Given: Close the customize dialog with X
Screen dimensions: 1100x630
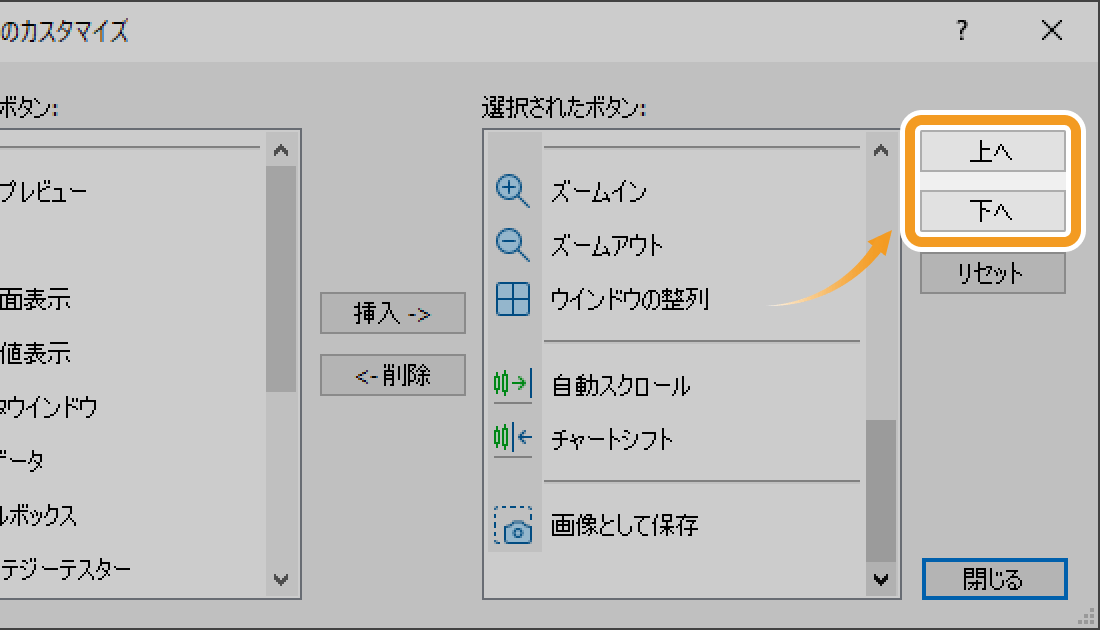Looking at the screenshot, I should click(x=1052, y=30).
